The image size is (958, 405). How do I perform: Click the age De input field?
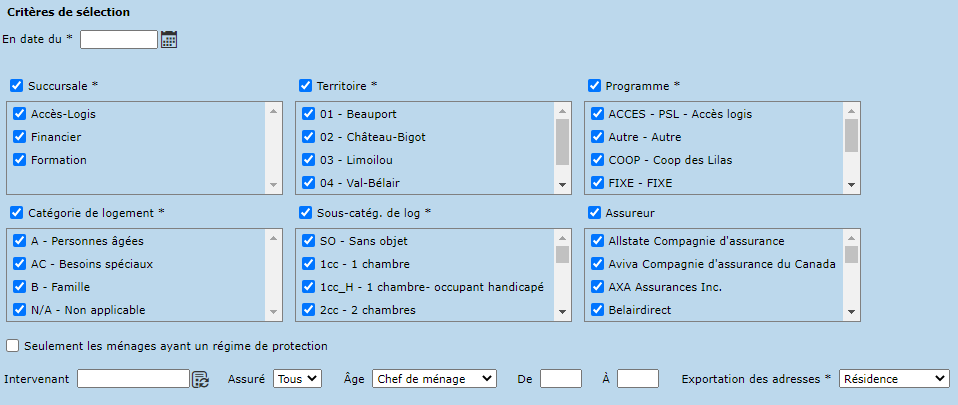coord(560,378)
